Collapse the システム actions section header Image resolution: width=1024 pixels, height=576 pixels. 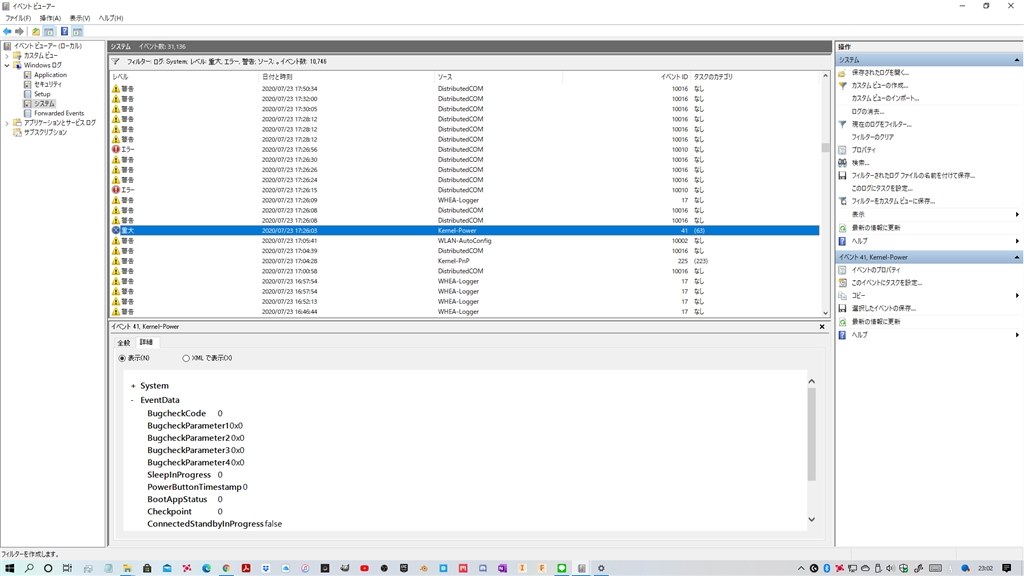(x=1016, y=60)
